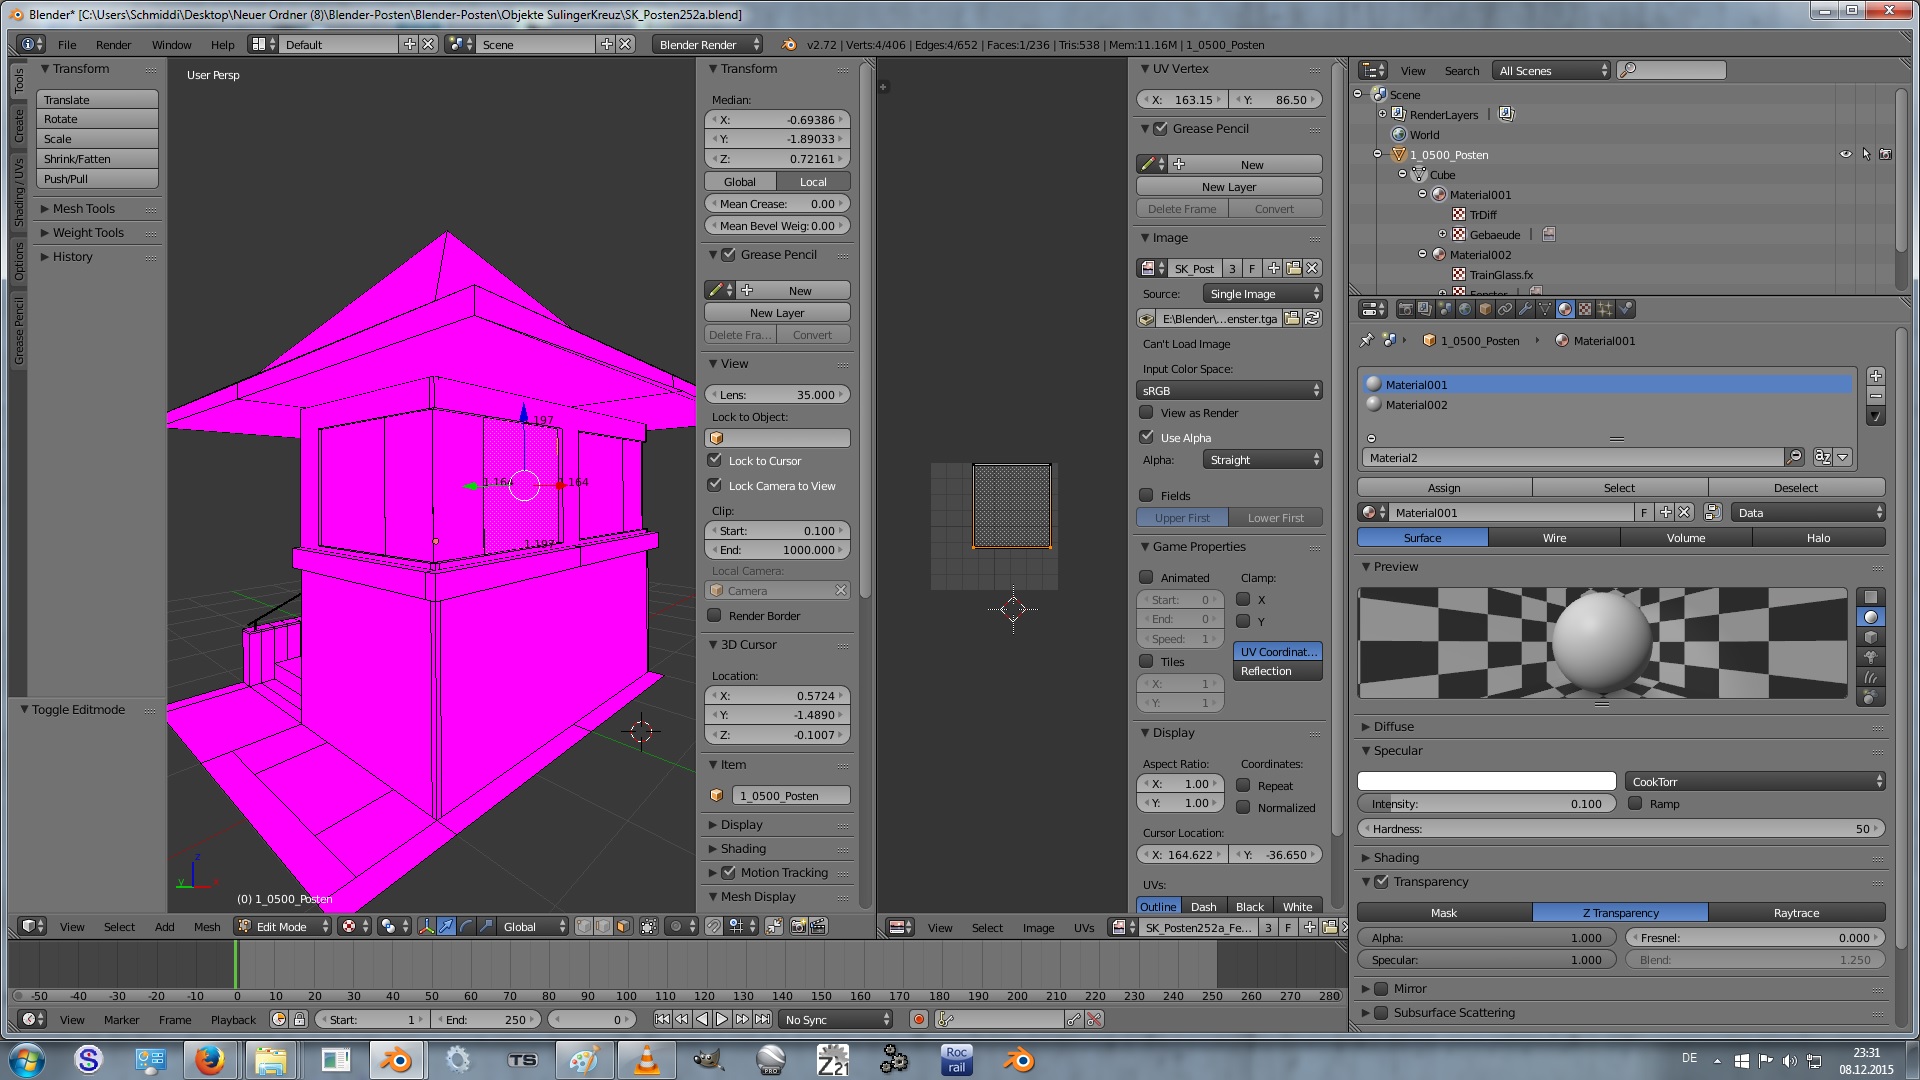Open the Texture properties checker icon
Viewport: 1920px width, 1080px height.
click(x=1585, y=309)
